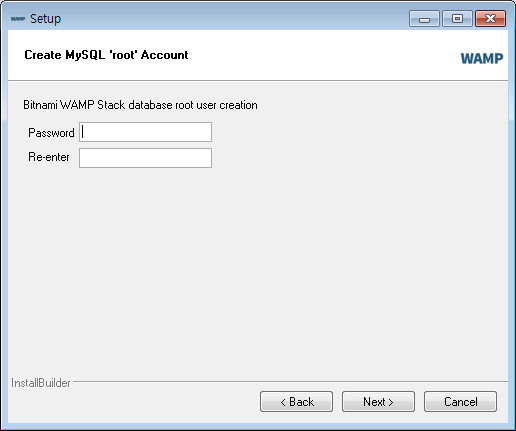Click the 'Password' label
The width and height of the screenshot is (516, 431).
point(51,133)
